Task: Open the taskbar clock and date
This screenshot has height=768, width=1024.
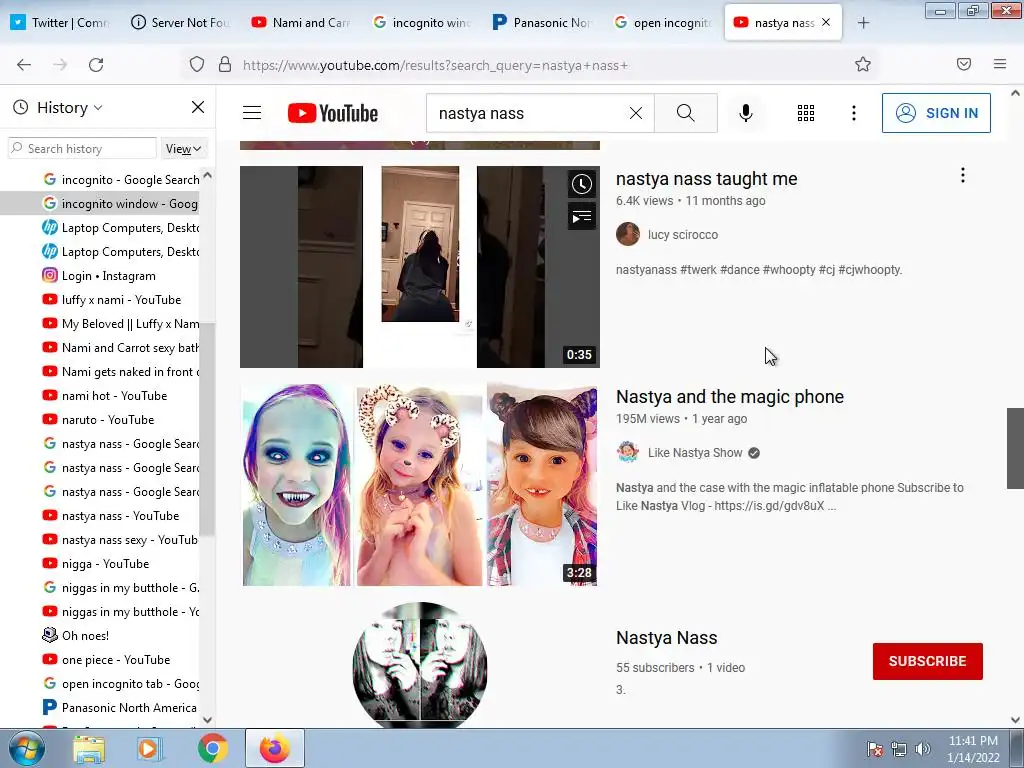Action: click(973, 749)
